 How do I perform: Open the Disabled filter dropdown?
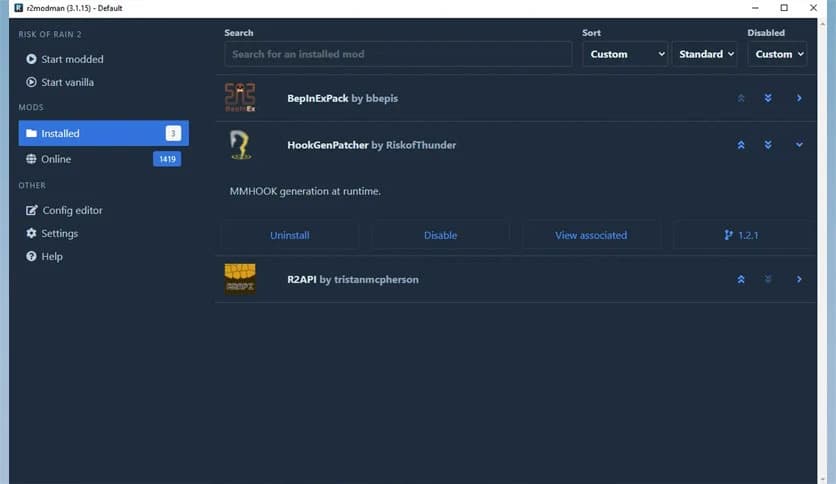pyautogui.click(x=777, y=54)
